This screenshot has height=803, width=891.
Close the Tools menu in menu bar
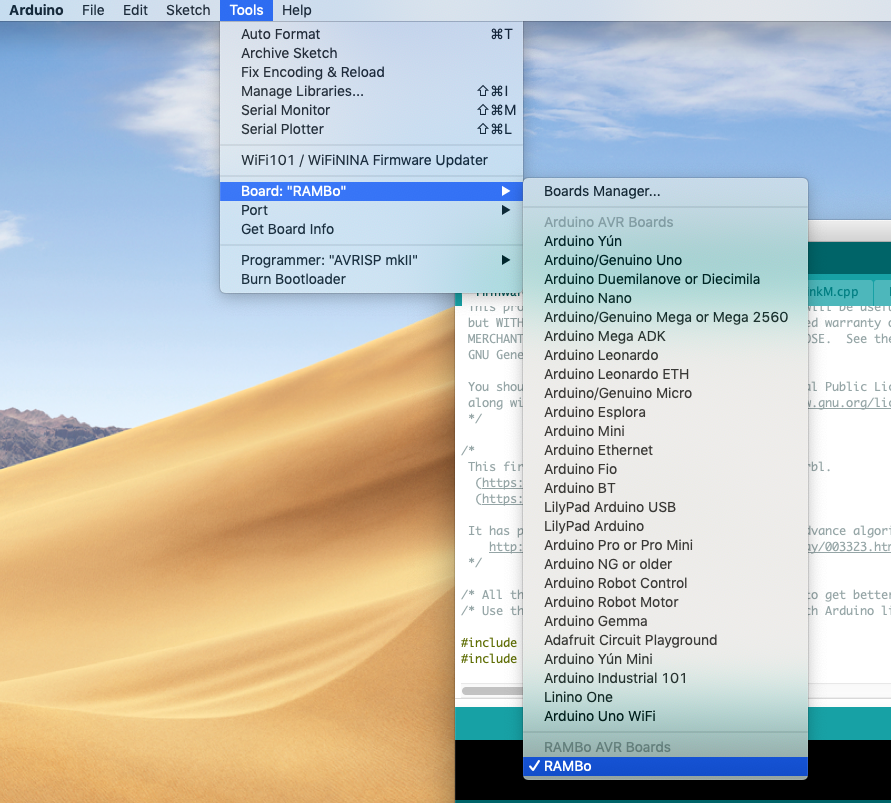click(246, 10)
